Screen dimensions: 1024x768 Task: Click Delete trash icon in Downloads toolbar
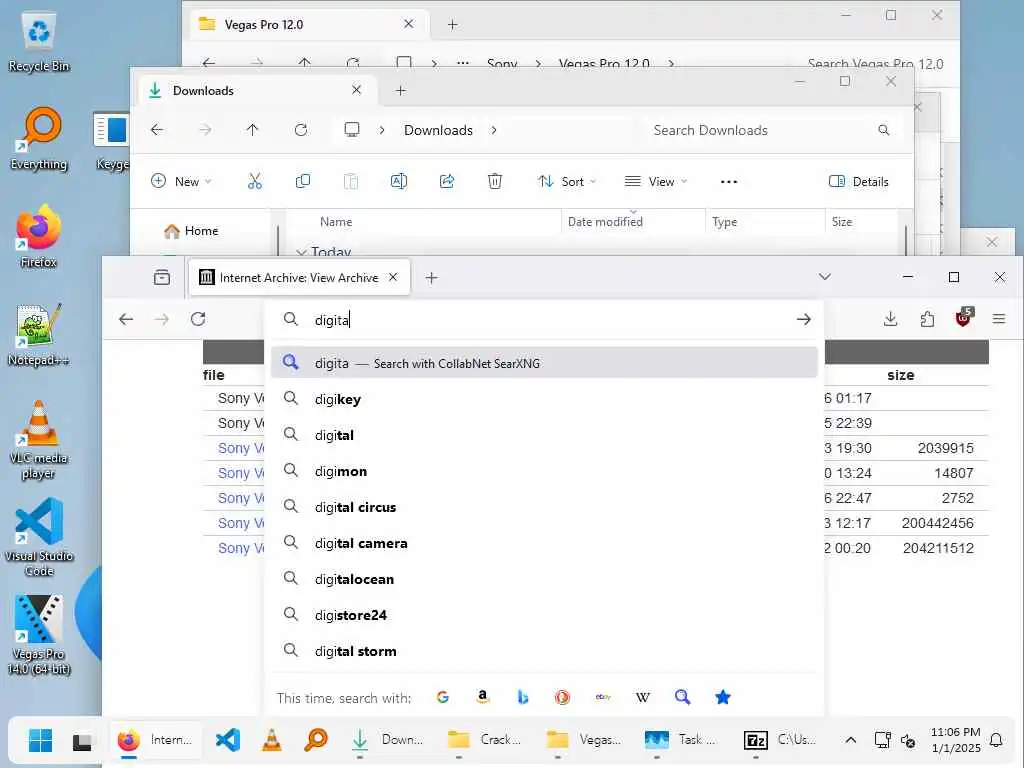(495, 182)
